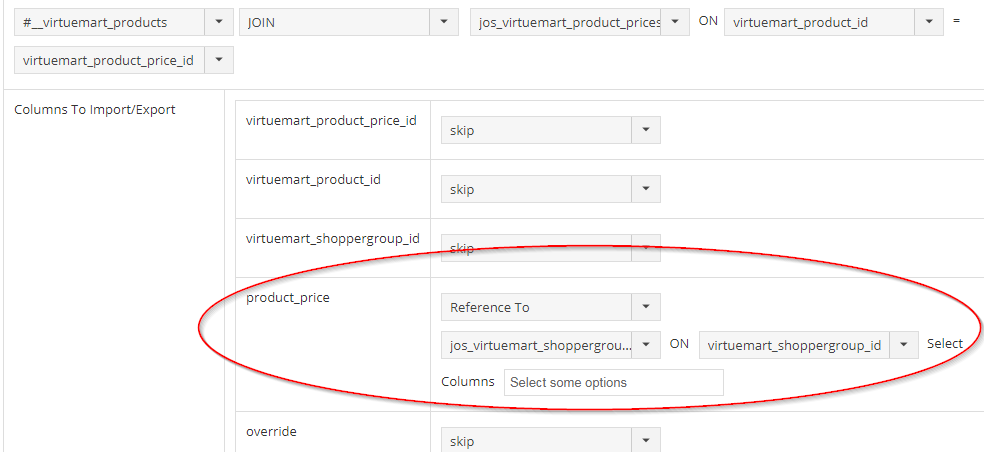Screen dimensions: 984x452
Task: Click the 'Select some options' columns field
Action: tap(614, 382)
